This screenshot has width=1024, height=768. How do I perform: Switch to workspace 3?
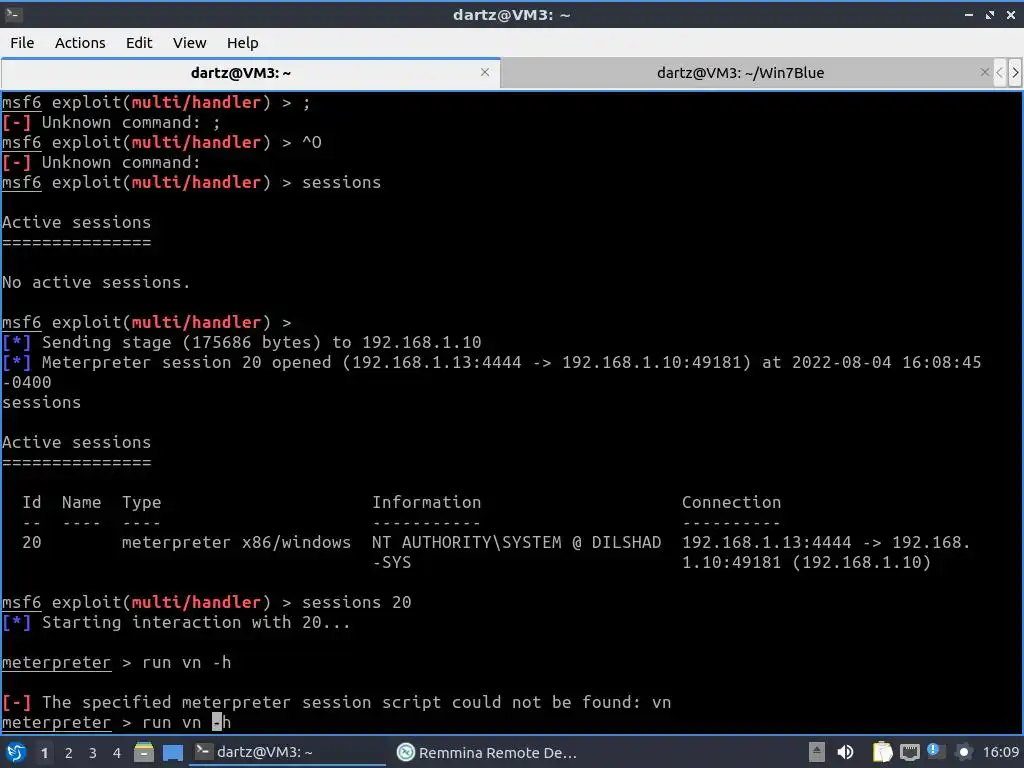point(93,753)
